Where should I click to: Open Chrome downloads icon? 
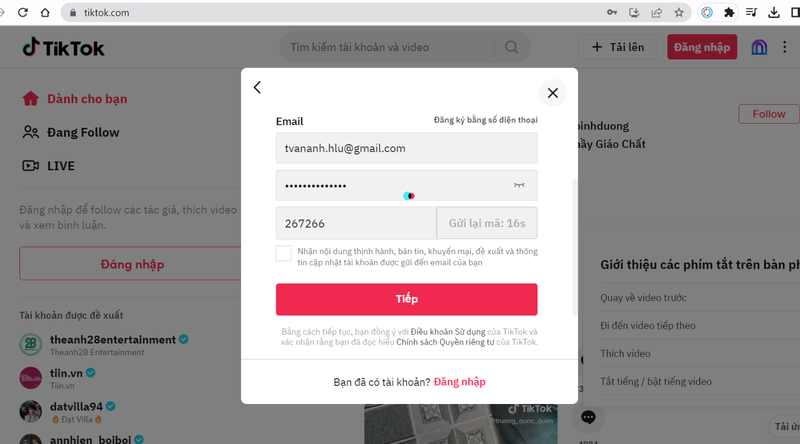pyautogui.click(x=773, y=13)
